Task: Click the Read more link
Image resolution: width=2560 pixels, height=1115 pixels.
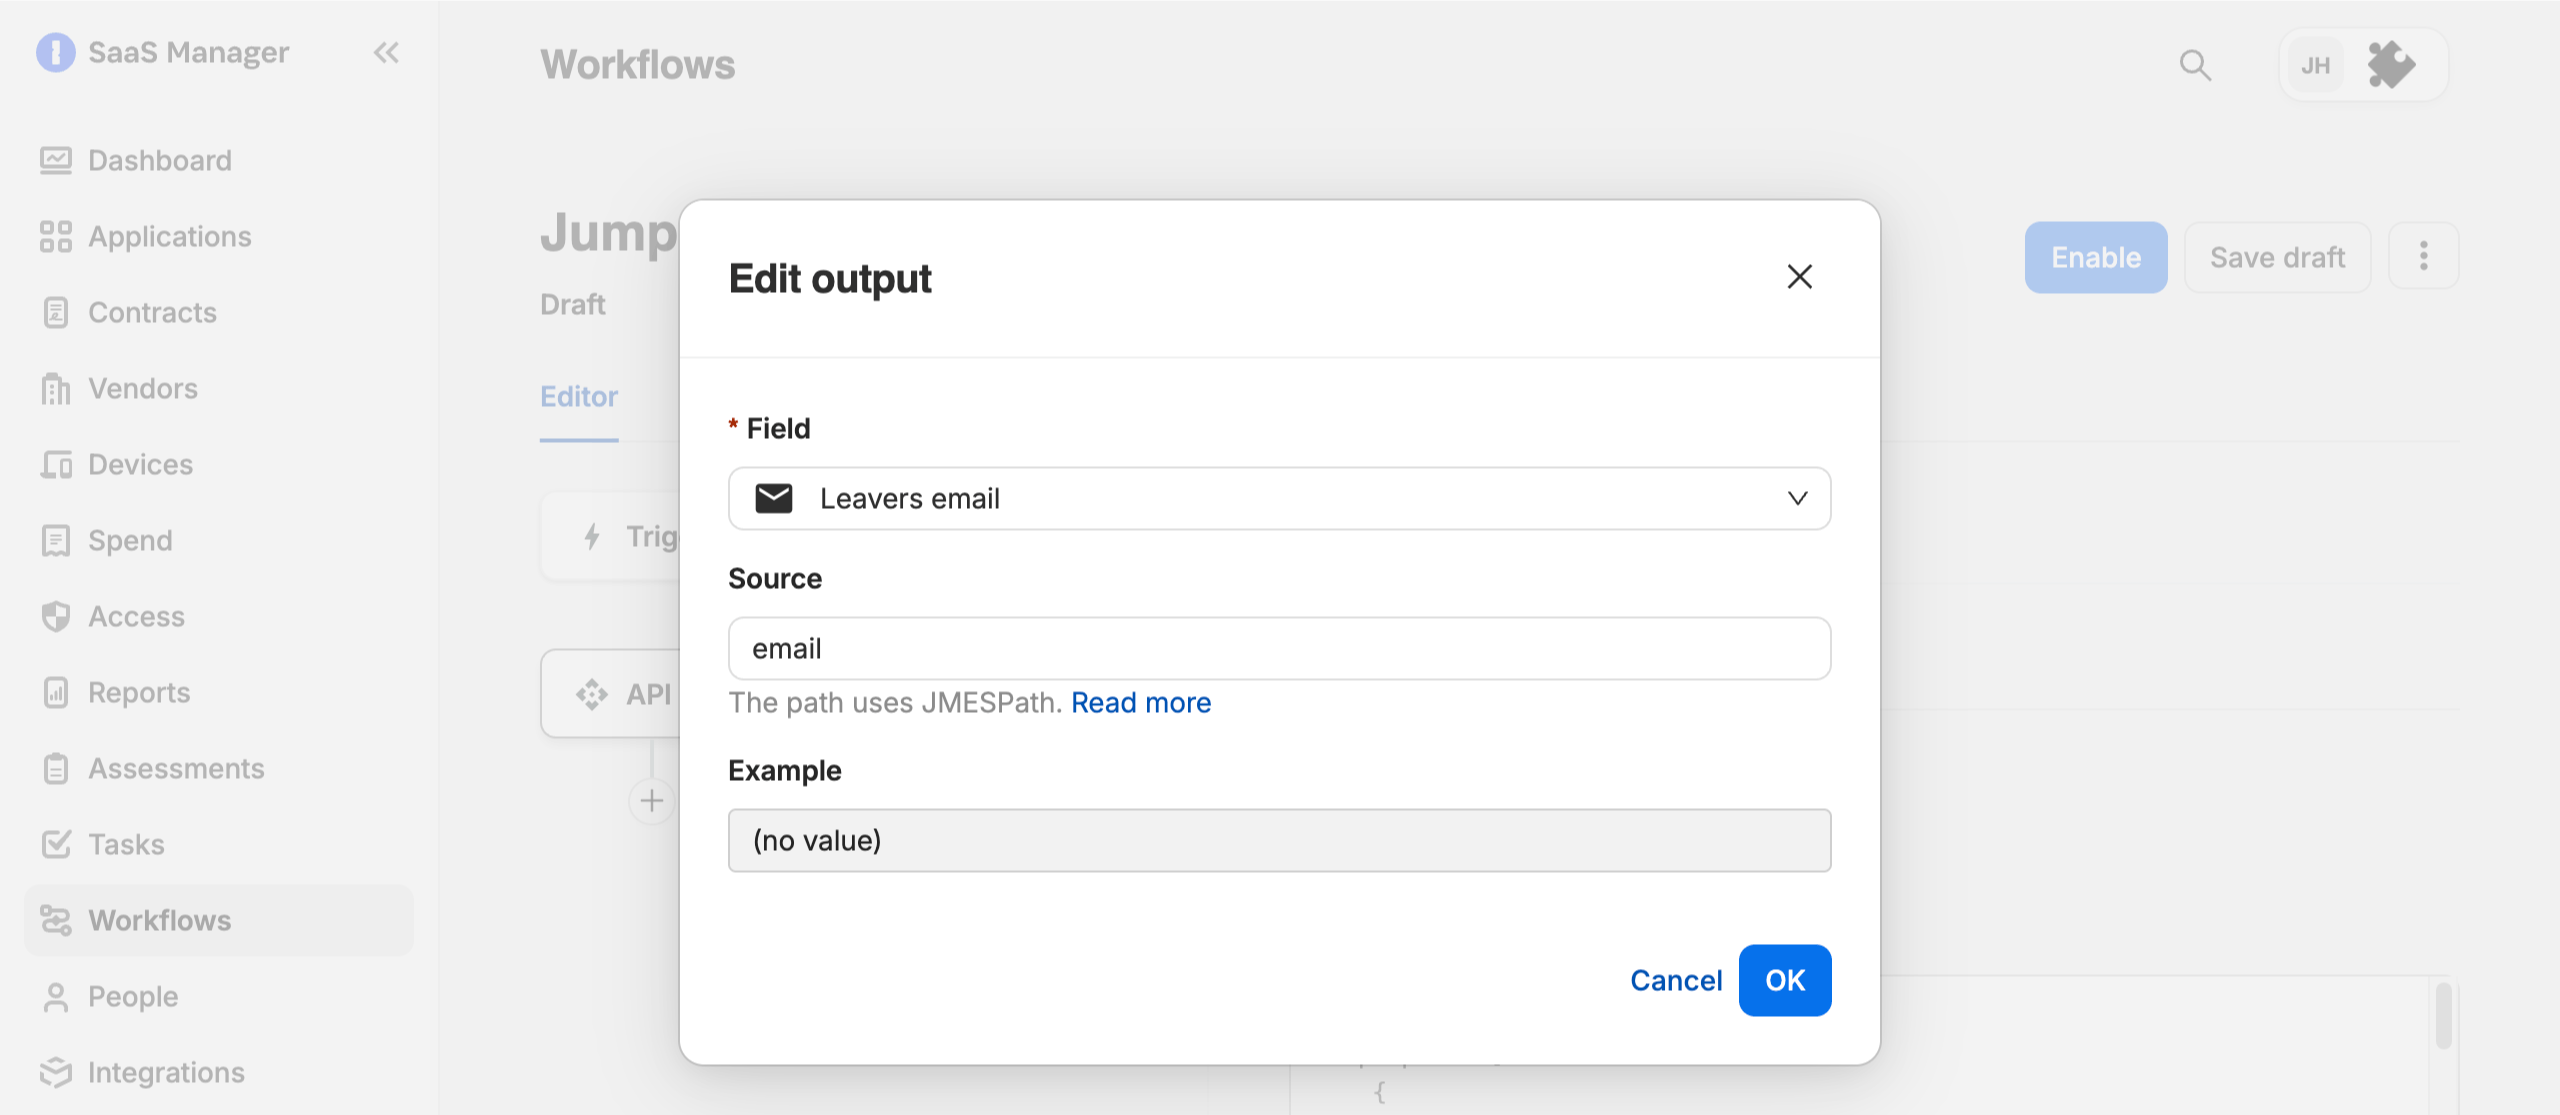Action: 1141,703
